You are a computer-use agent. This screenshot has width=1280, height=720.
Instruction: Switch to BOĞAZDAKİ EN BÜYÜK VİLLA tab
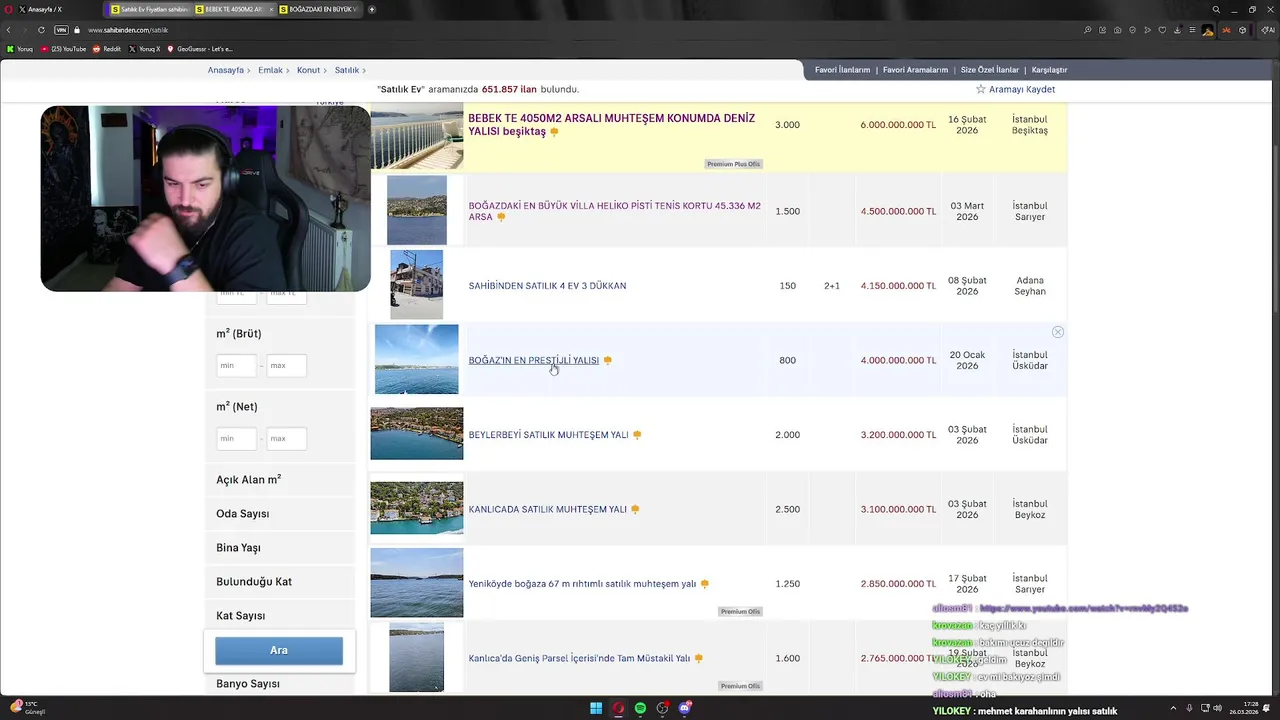tap(318, 9)
